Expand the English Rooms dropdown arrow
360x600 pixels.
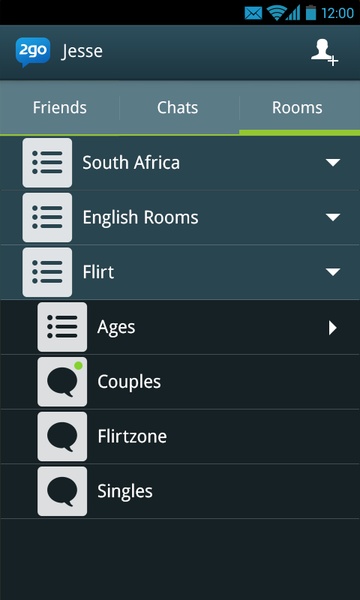333,218
